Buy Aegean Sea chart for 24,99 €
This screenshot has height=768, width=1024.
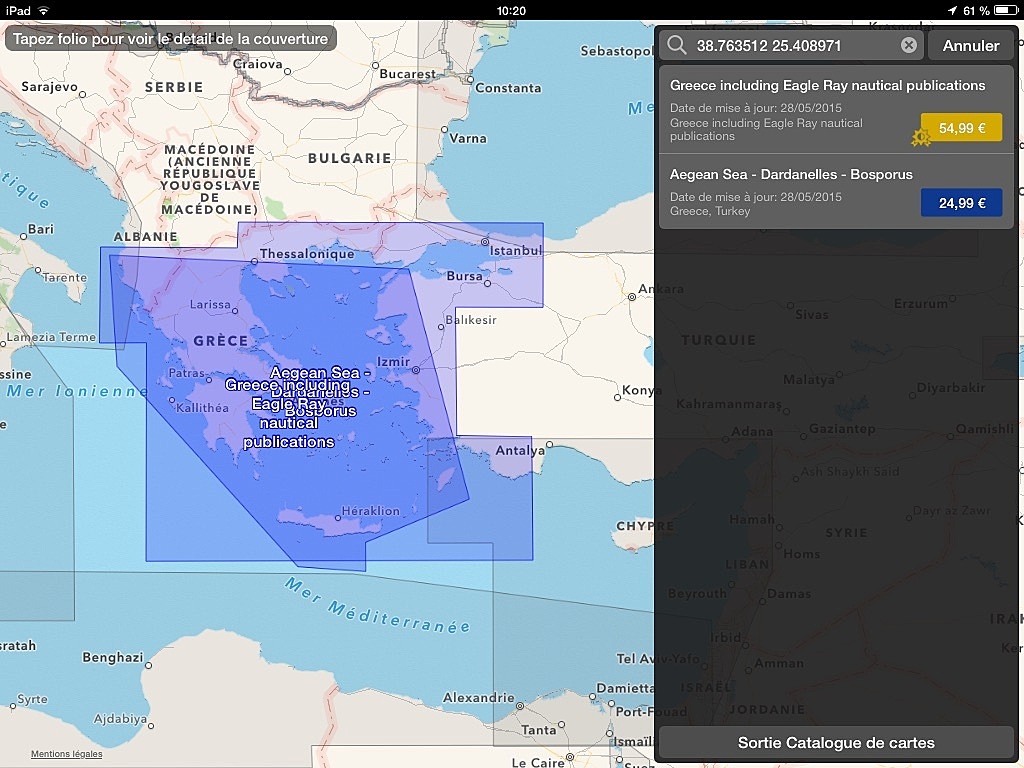pyautogui.click(x=961, y=203)
